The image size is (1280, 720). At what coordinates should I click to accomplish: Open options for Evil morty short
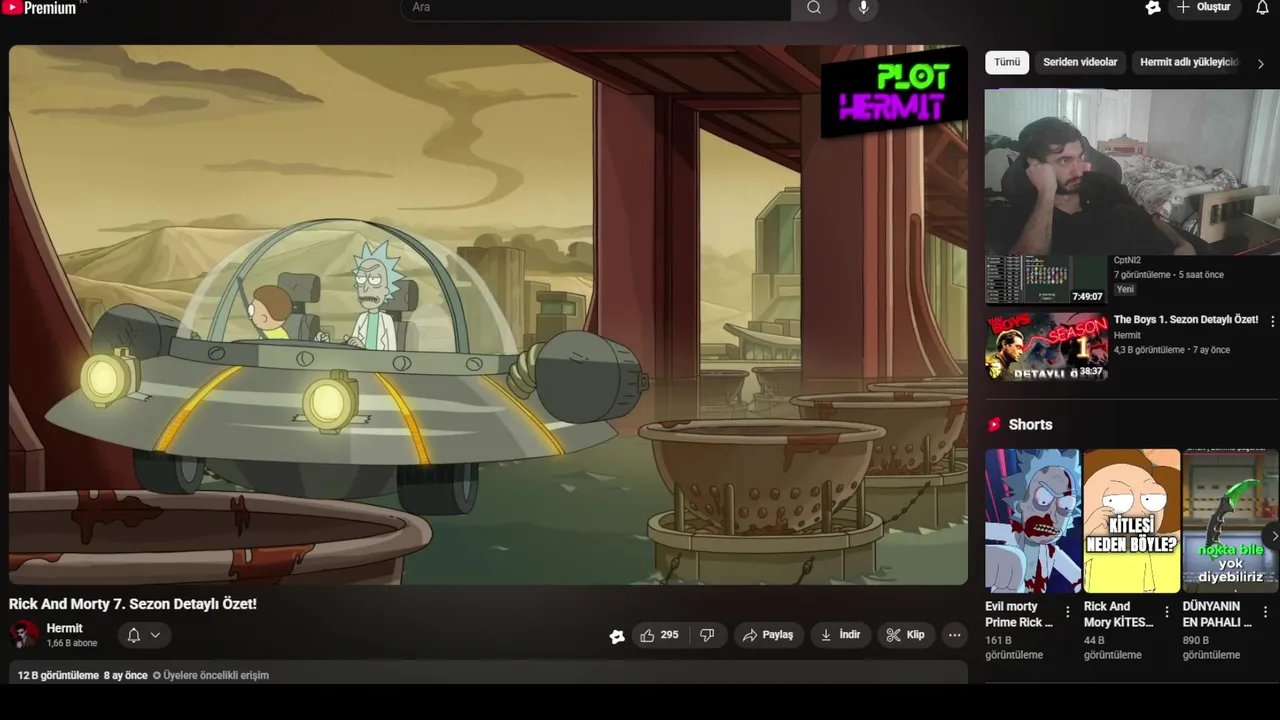tap(1067, 612)
